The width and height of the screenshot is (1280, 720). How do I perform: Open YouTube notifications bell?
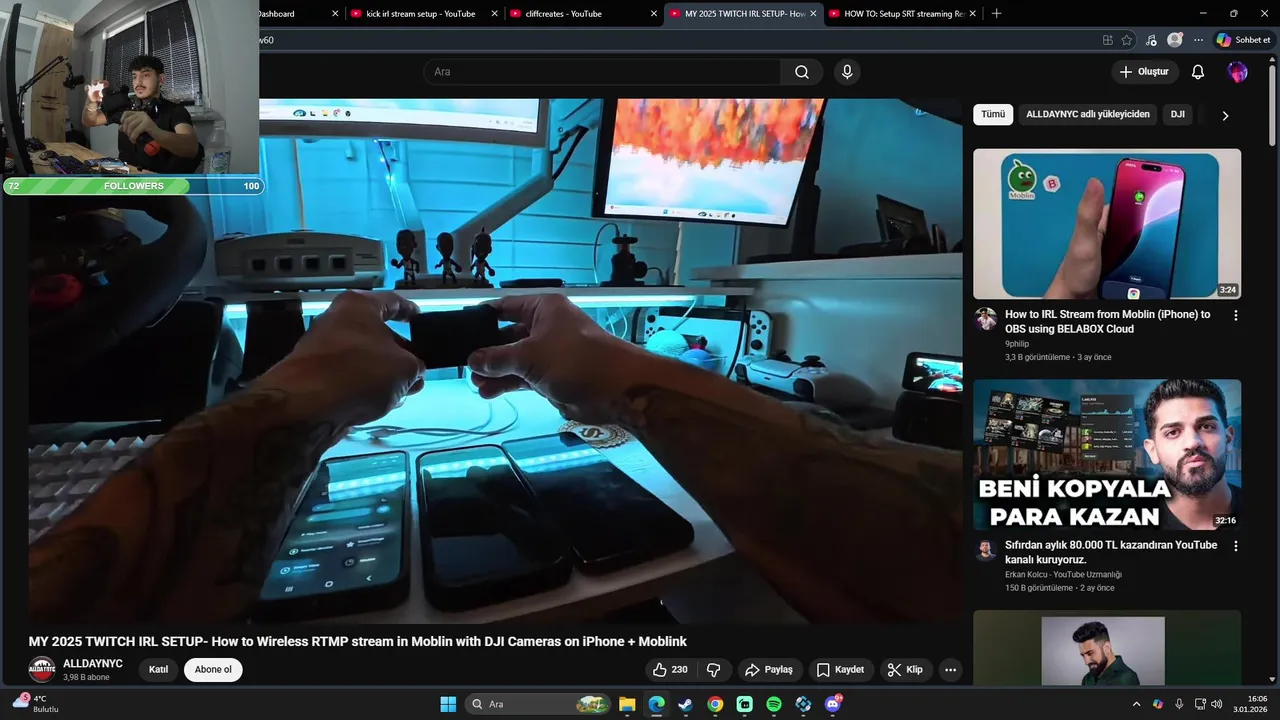coord(1198,72)
